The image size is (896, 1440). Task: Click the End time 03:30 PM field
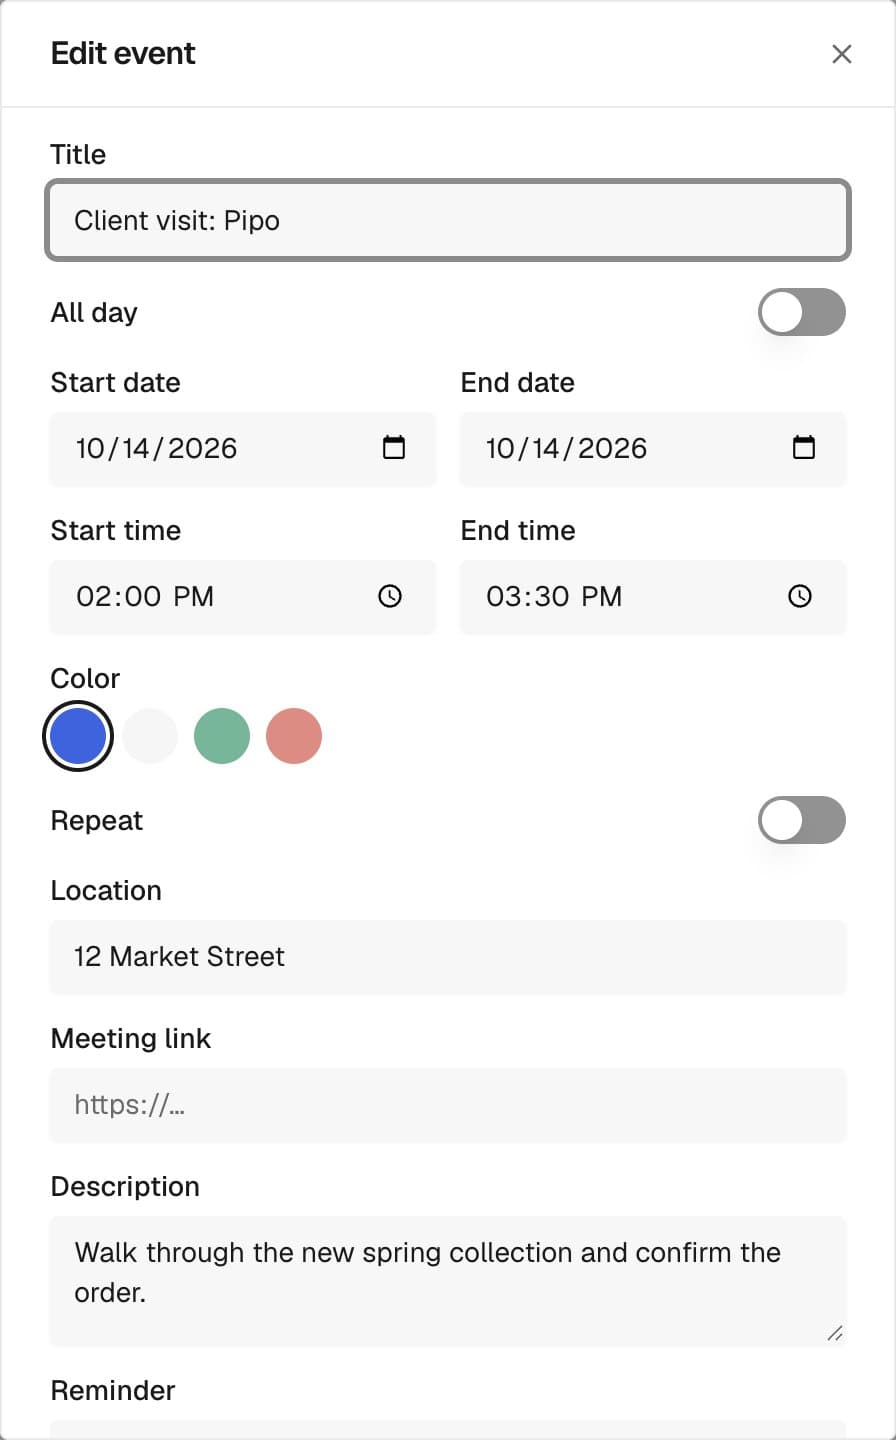point(653,597)
